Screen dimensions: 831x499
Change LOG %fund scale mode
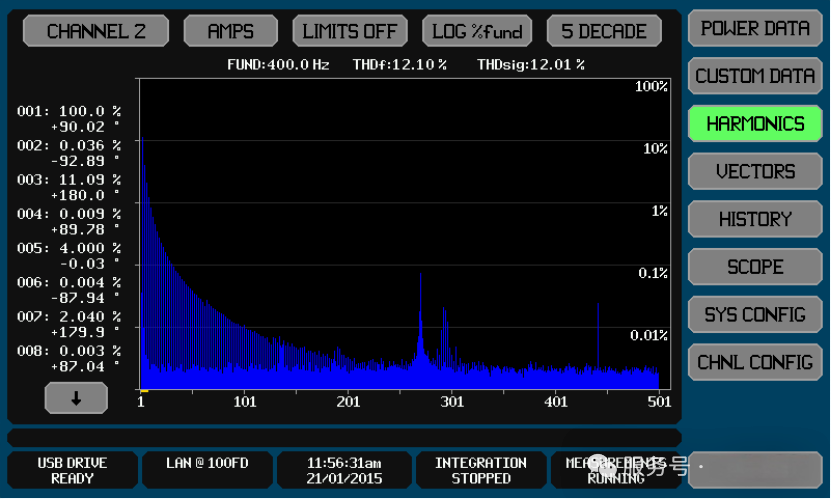[477, 31]
